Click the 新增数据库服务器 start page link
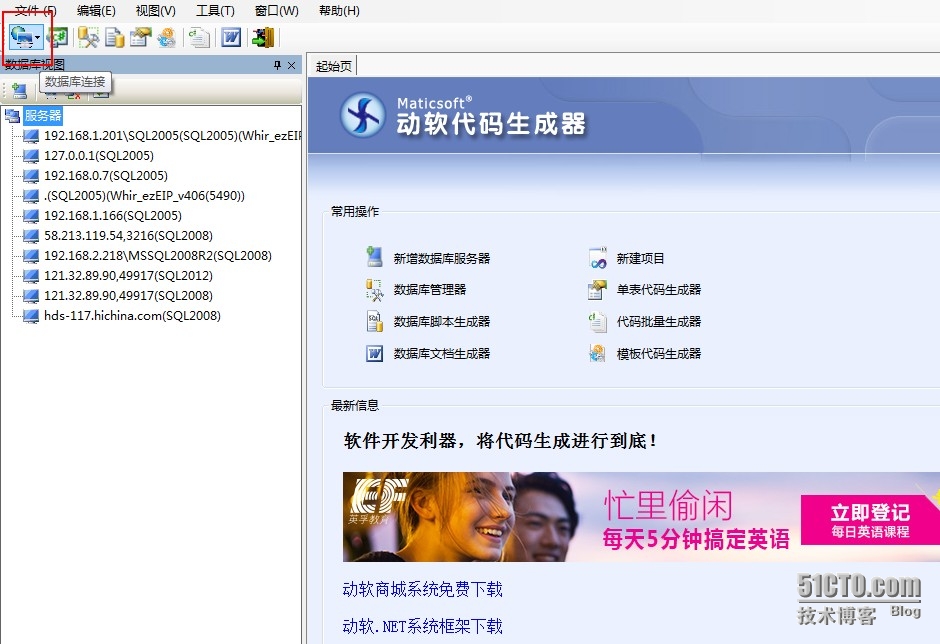The width and height of the screenshot is (940, 644). tap(442, 258)
